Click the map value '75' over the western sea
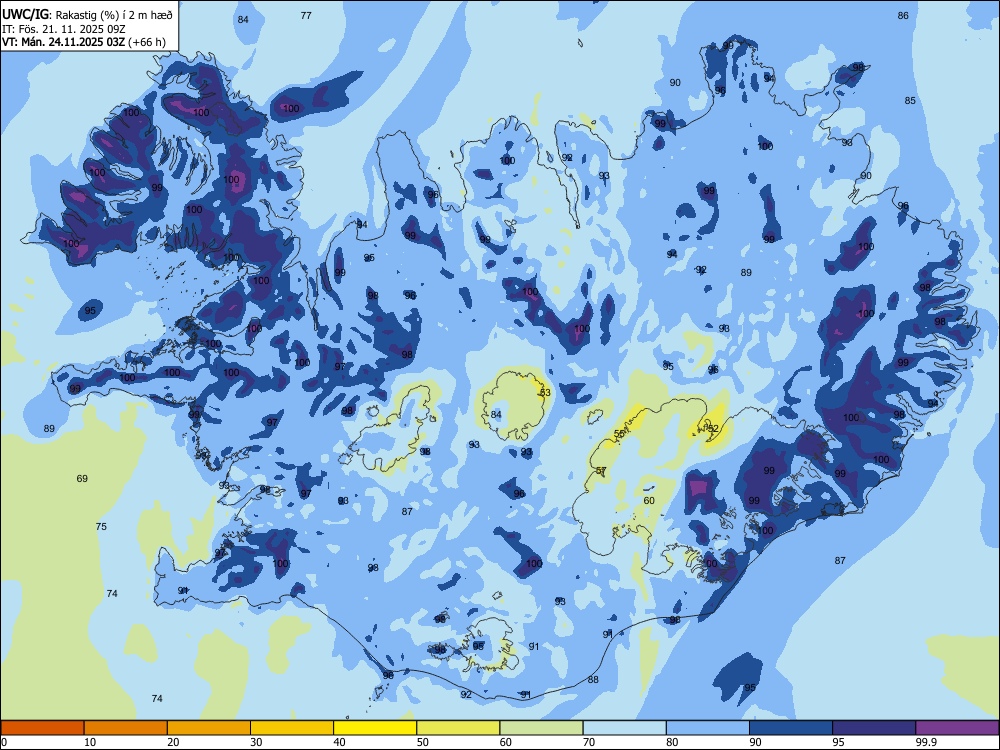The width and height of the screenshot is (1000, 750). point(101,526)
